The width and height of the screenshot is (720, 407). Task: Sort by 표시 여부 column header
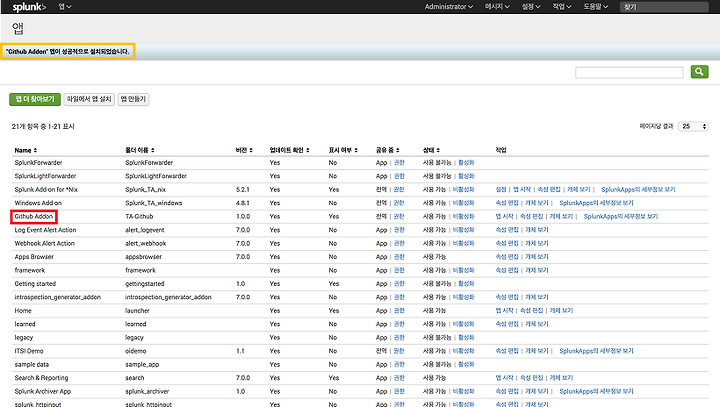coord(343,150)
